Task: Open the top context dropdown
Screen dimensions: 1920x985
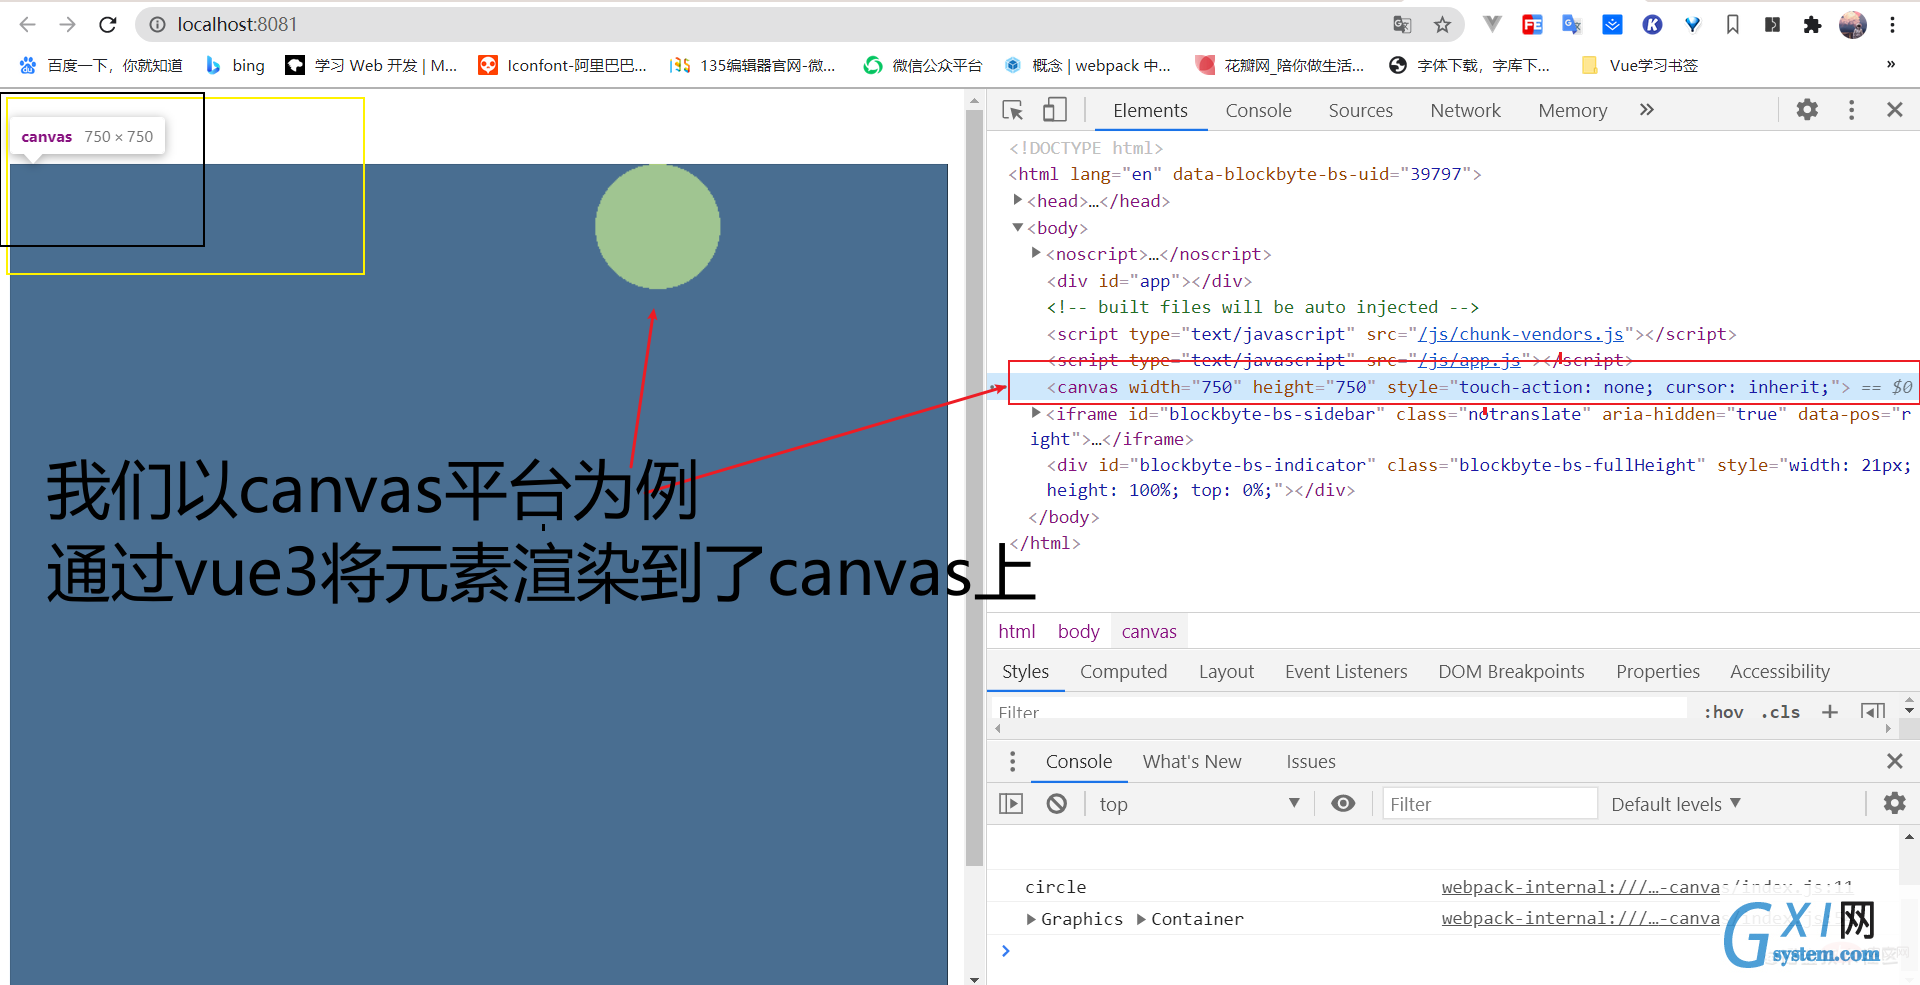Action: 1199,803
